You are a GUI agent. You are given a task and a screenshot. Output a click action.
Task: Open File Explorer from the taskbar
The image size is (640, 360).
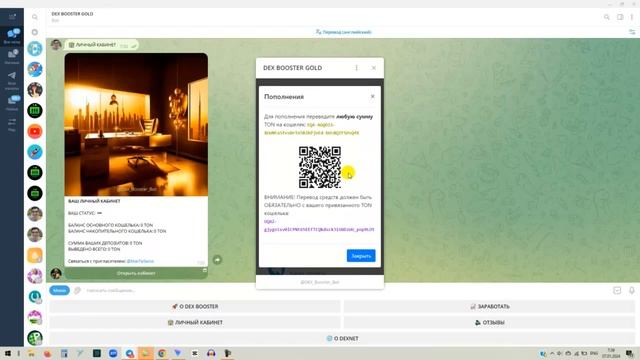tap(31, 353)
